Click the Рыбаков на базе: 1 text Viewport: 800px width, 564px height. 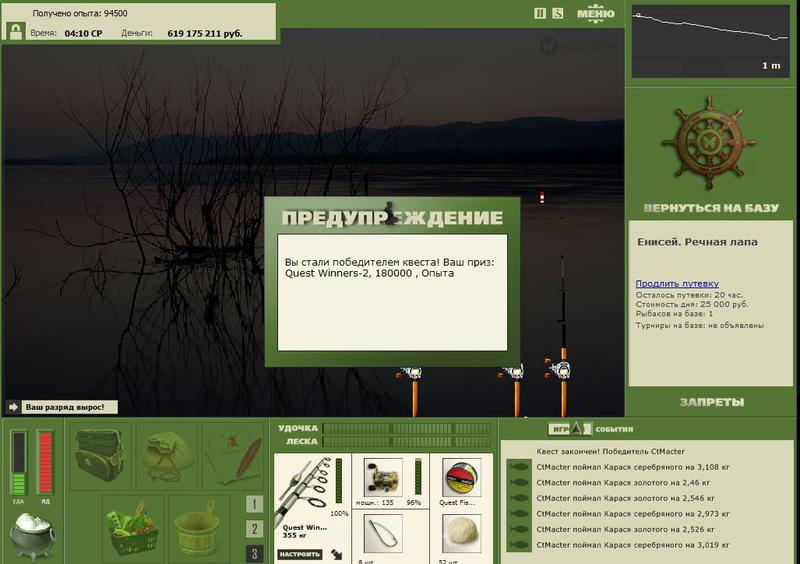click(x=674, y=313)
